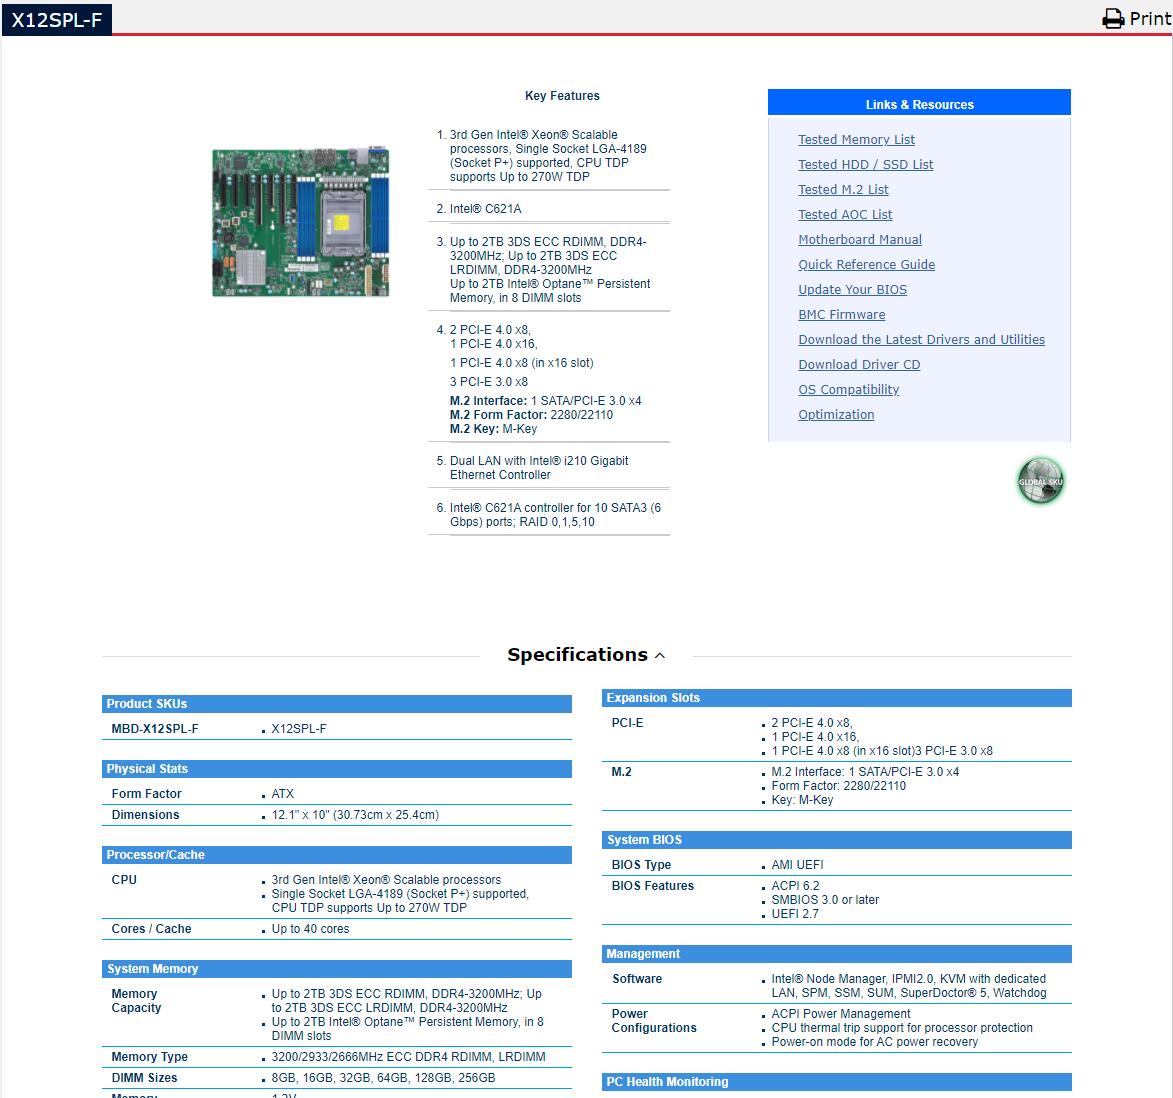
Task: View the Motherboard Manual link
Action: pyautogui.click(x=860, y=240)
